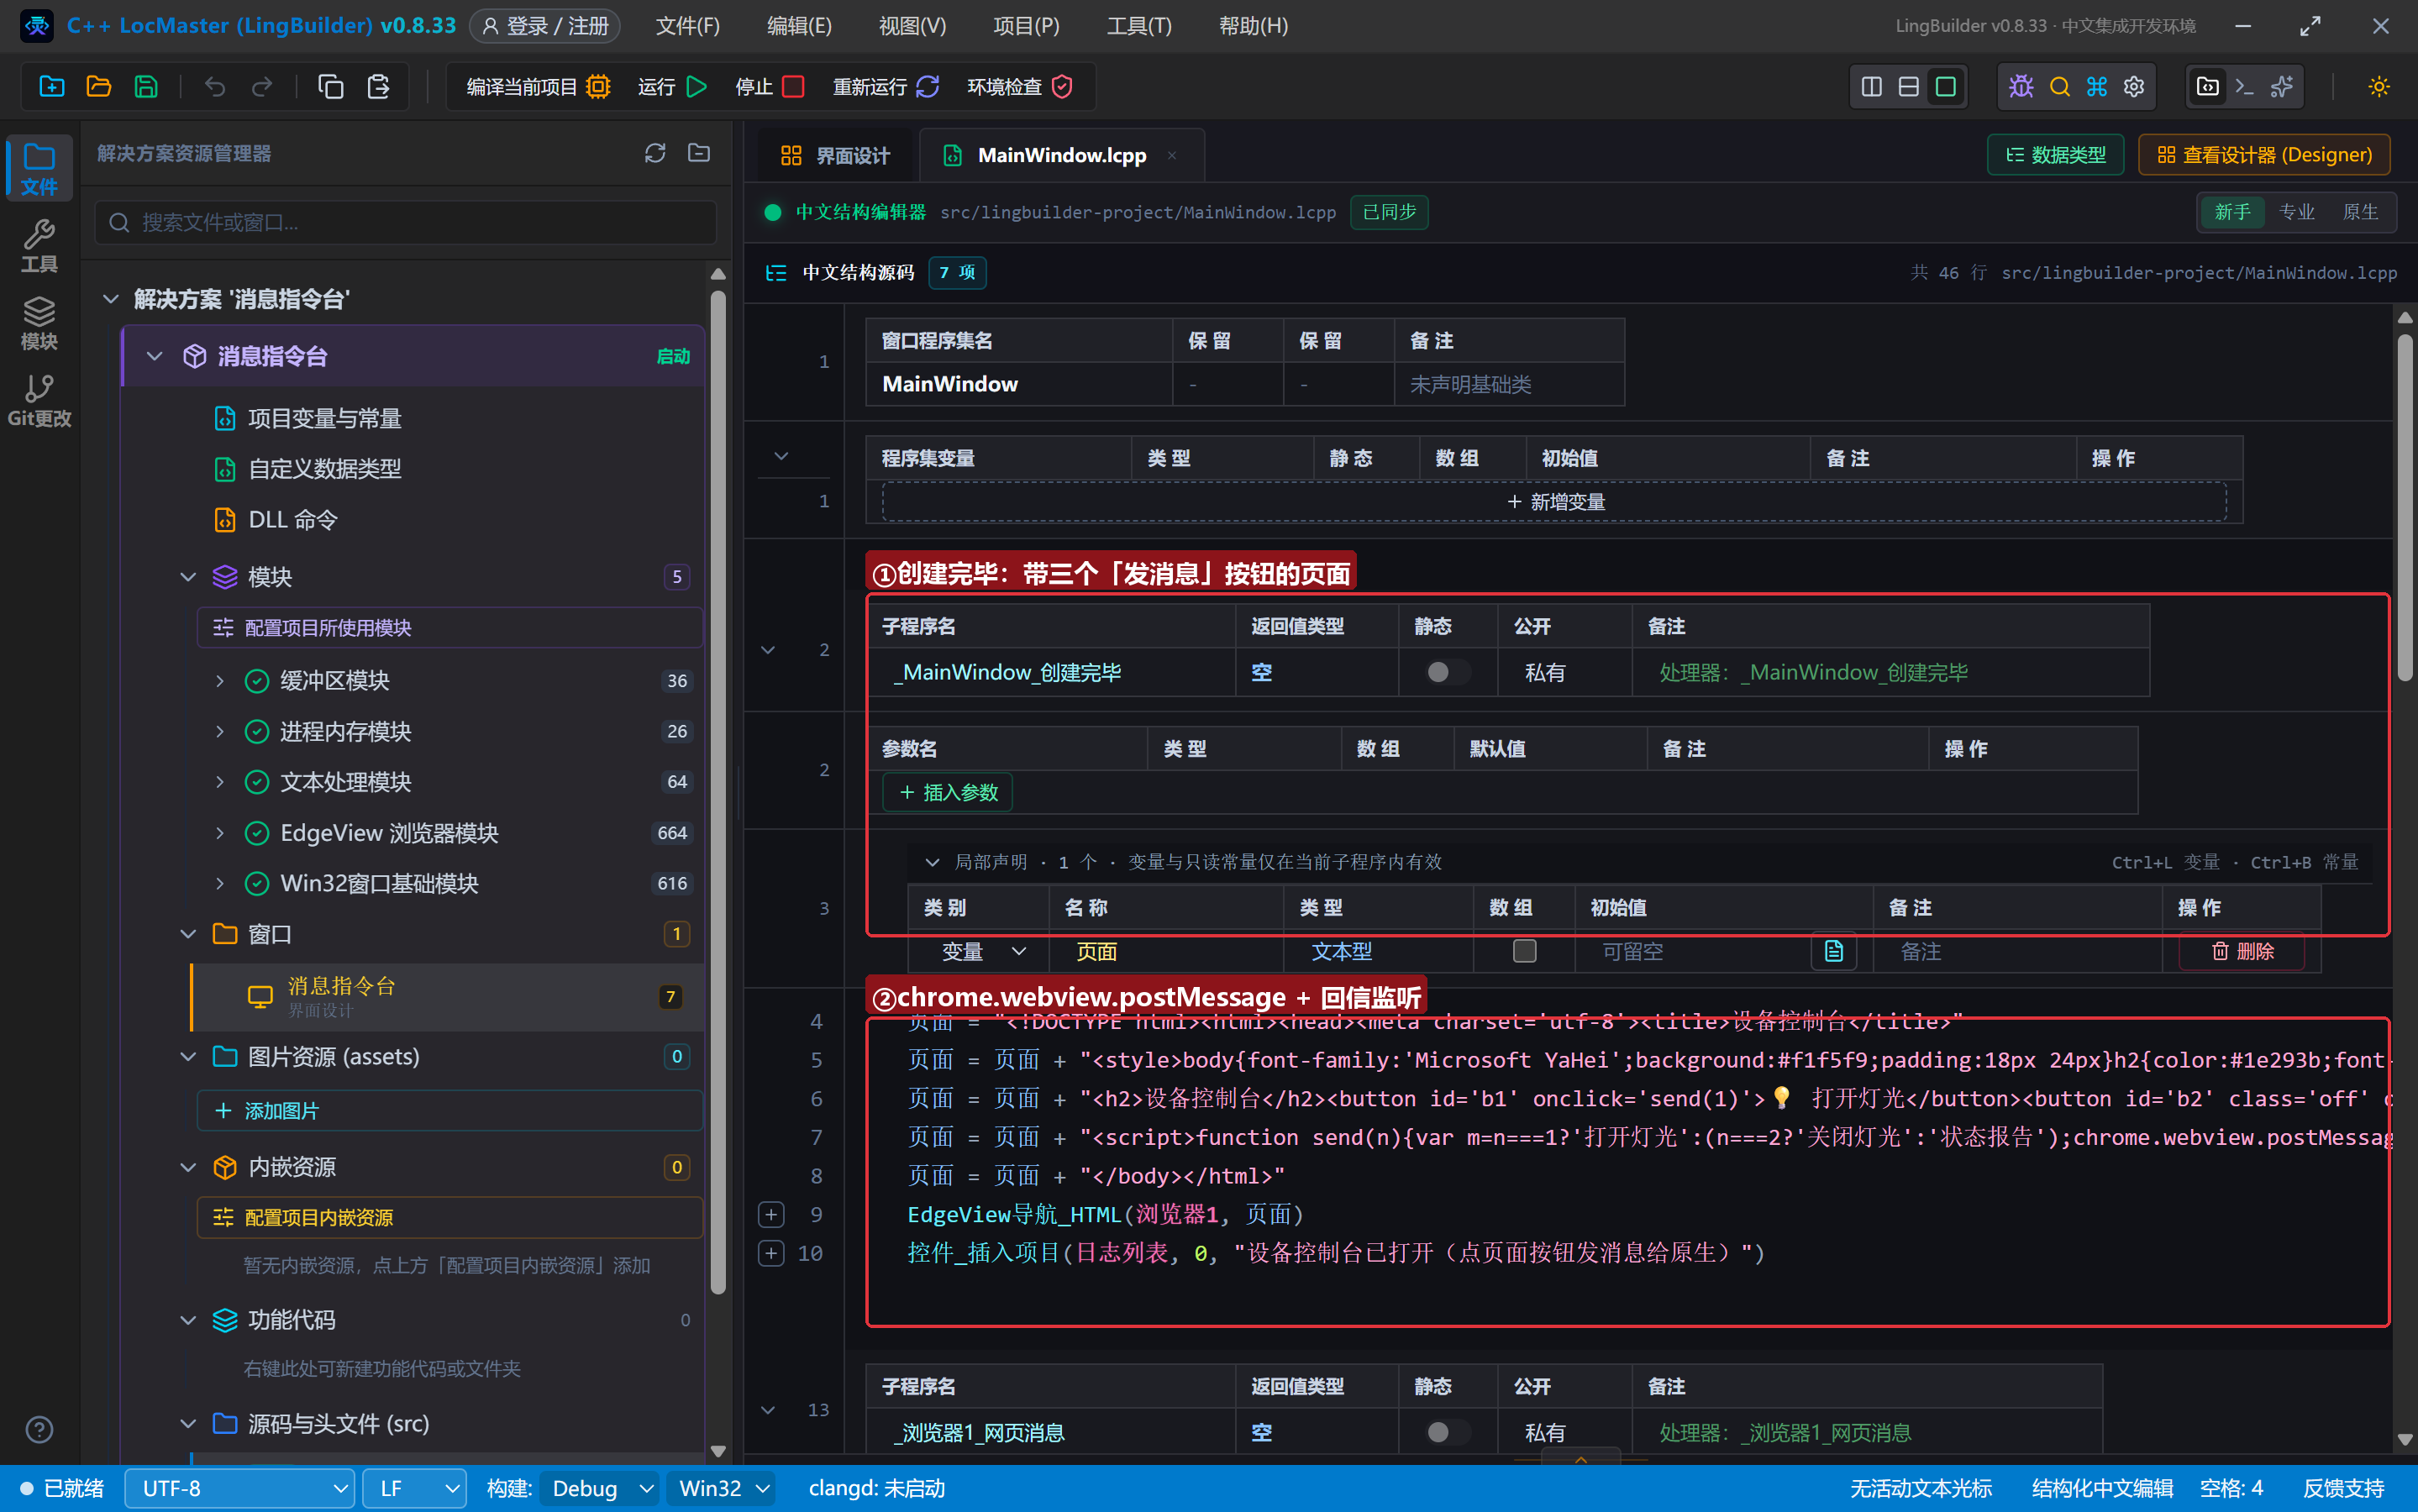Click the open folder toolbar icon
Image resolution: width=2418 pixels, height=1512 pixels.
pyautogui.click(x=99, y=87)
